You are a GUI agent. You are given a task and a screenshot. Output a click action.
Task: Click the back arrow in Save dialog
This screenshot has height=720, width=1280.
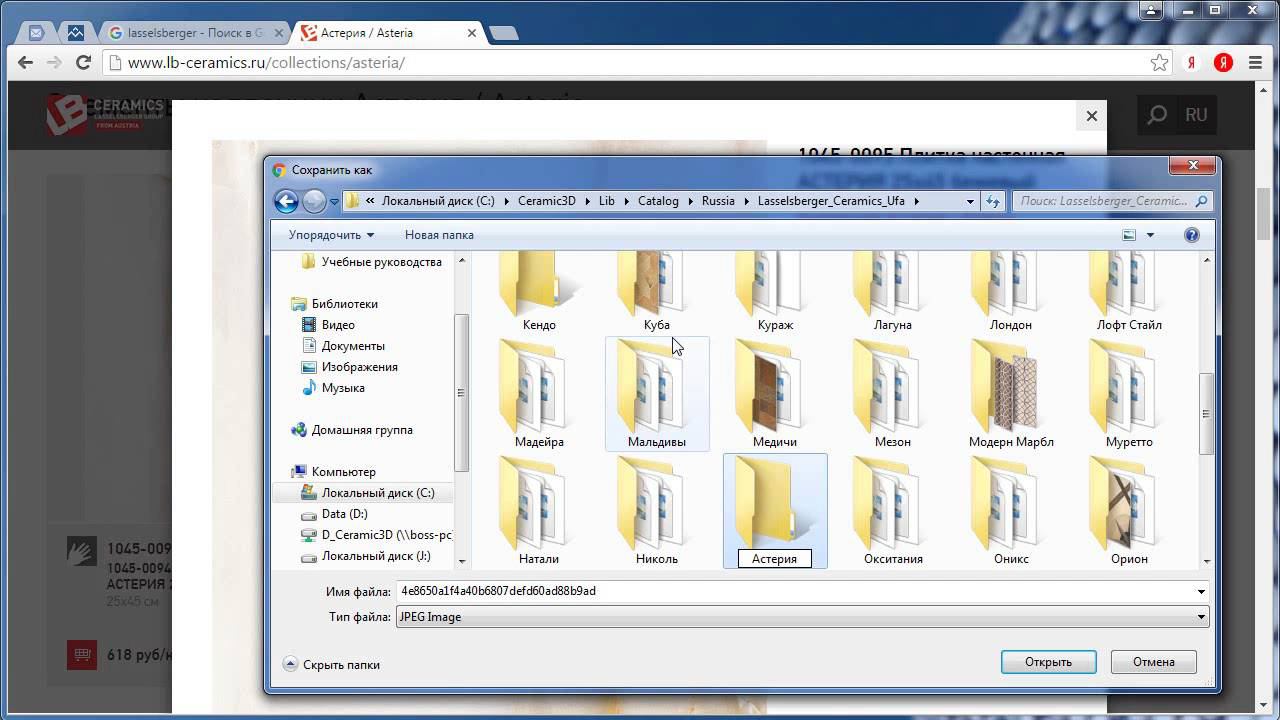click(287, 201)
